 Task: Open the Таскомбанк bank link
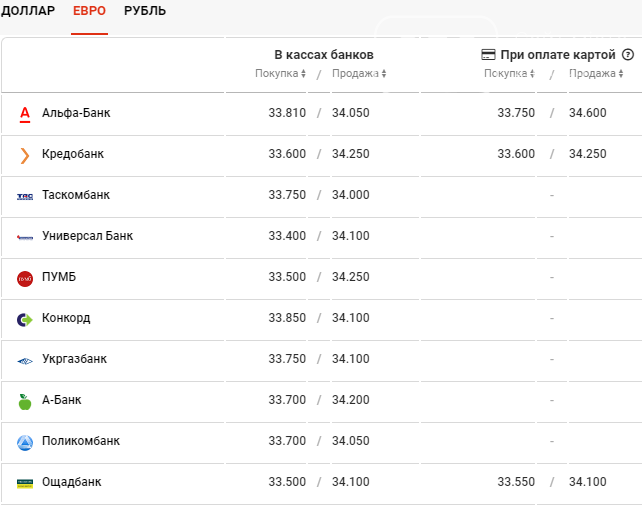click(x=76, y=195)
